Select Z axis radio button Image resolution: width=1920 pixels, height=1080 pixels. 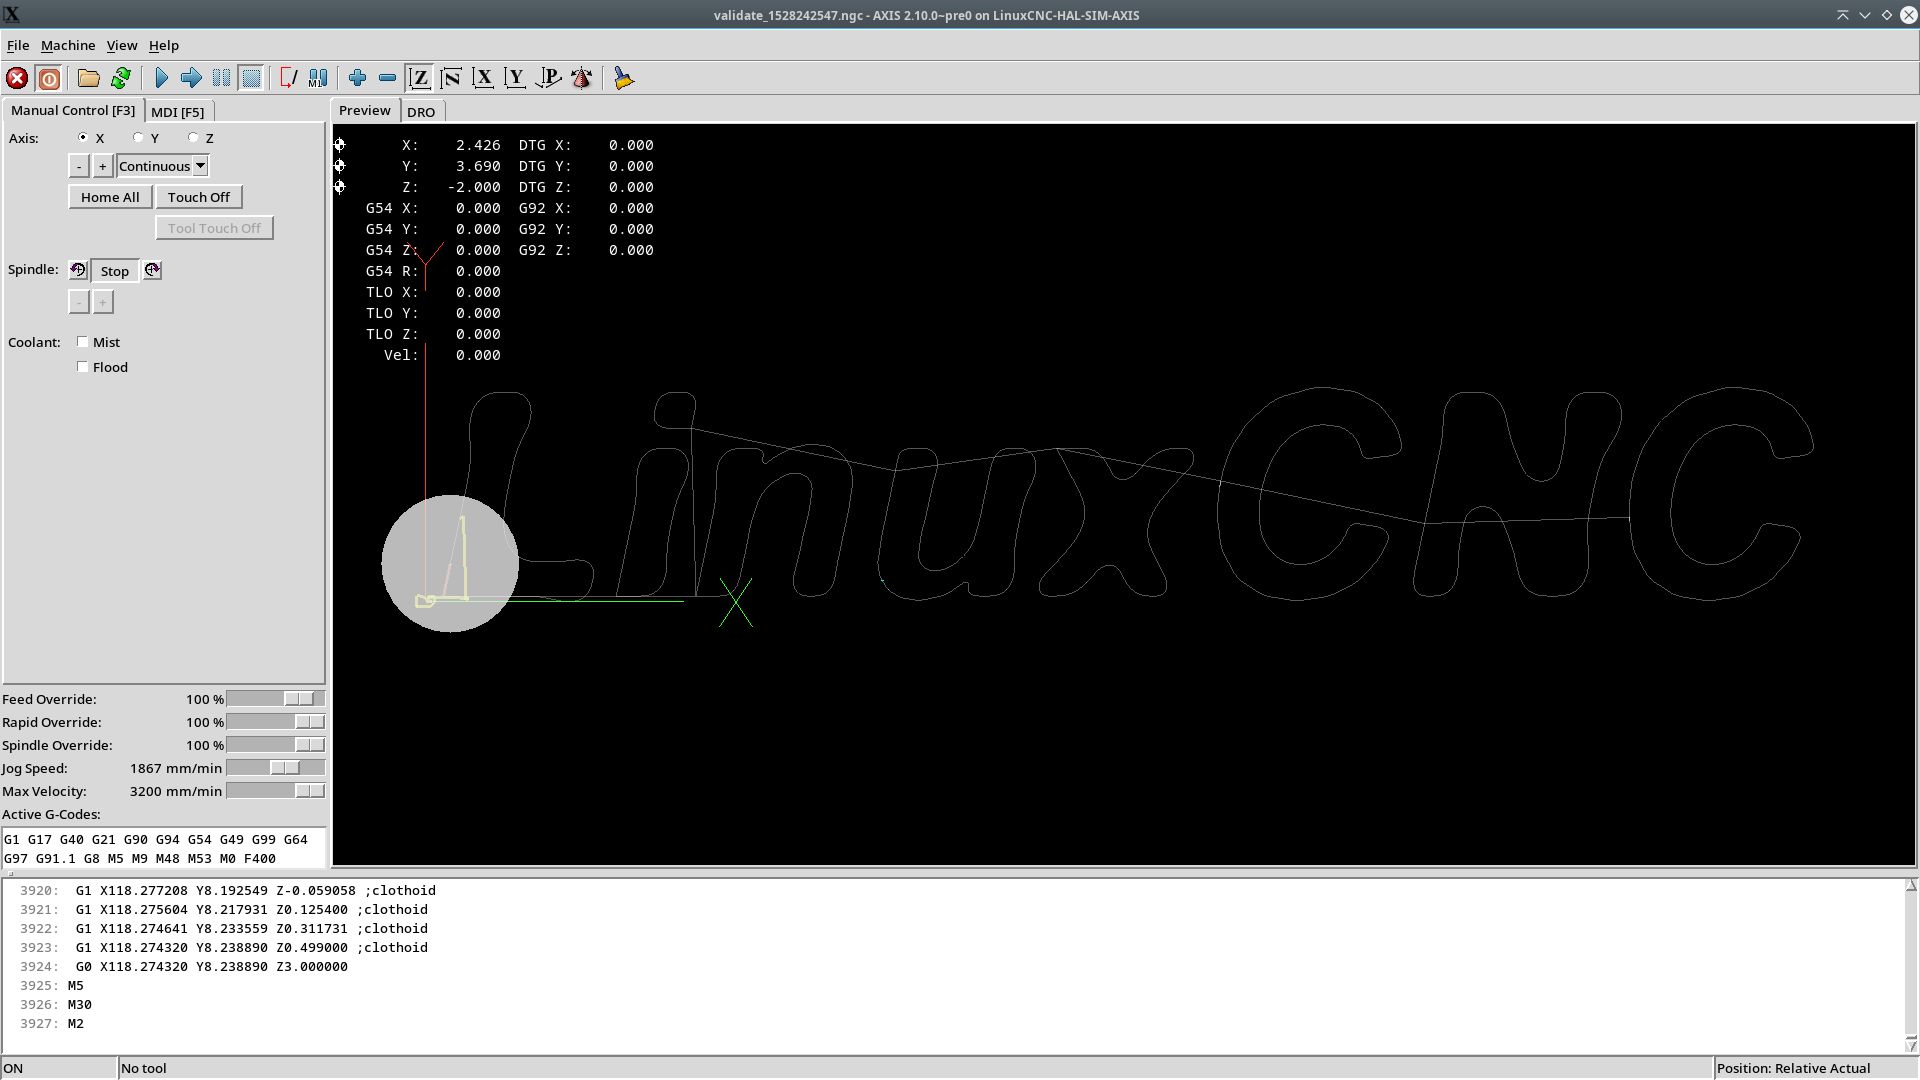(193, 138)
